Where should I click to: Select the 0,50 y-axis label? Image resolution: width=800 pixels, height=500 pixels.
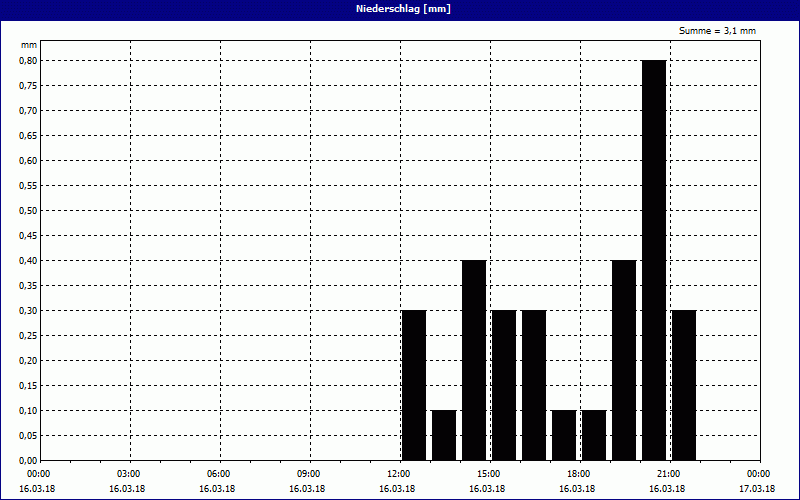28,210
